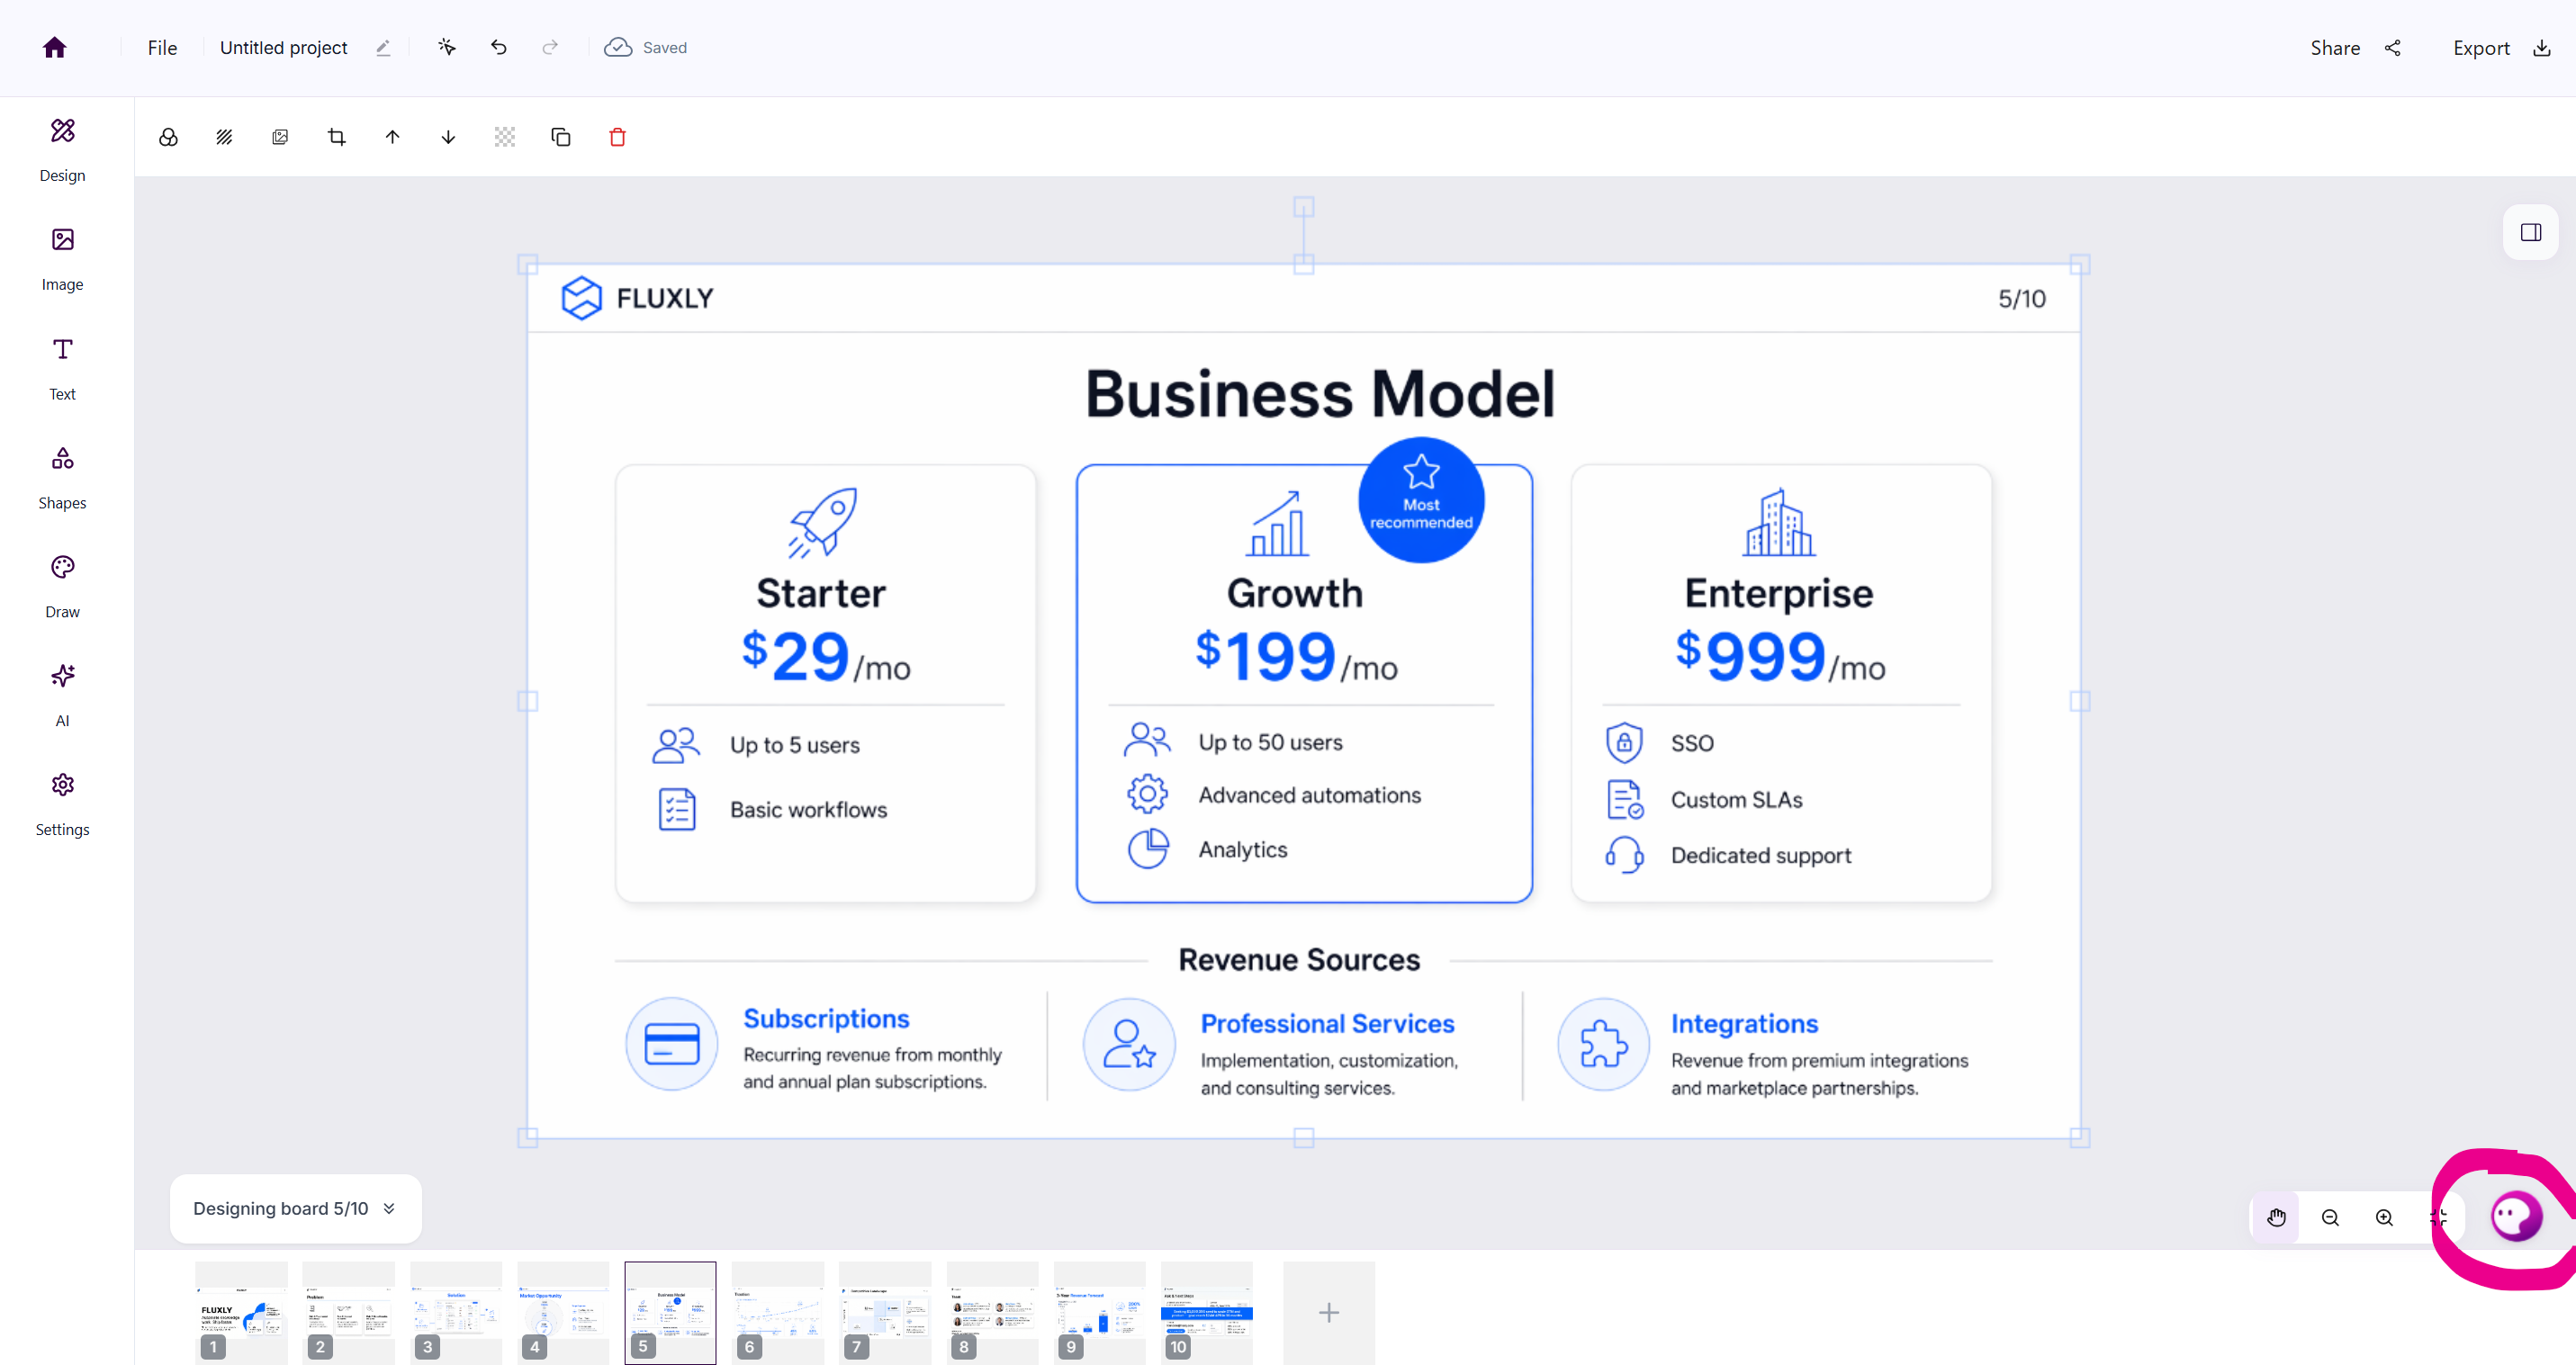This screenshot has height=1365, width=2576.
Task: Open the AI tools panel
Action: coord(62,695)
